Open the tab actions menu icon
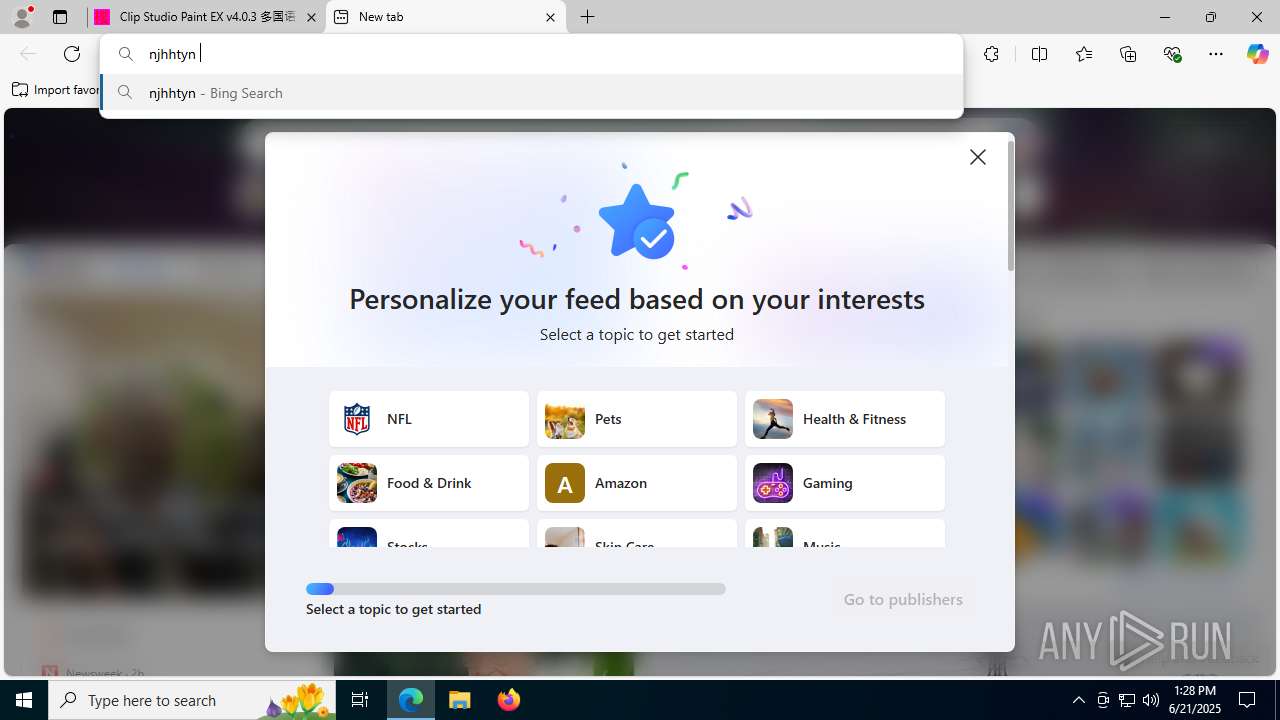The height and width of the screenshot is (720, 1280). [x=60, y=17]
